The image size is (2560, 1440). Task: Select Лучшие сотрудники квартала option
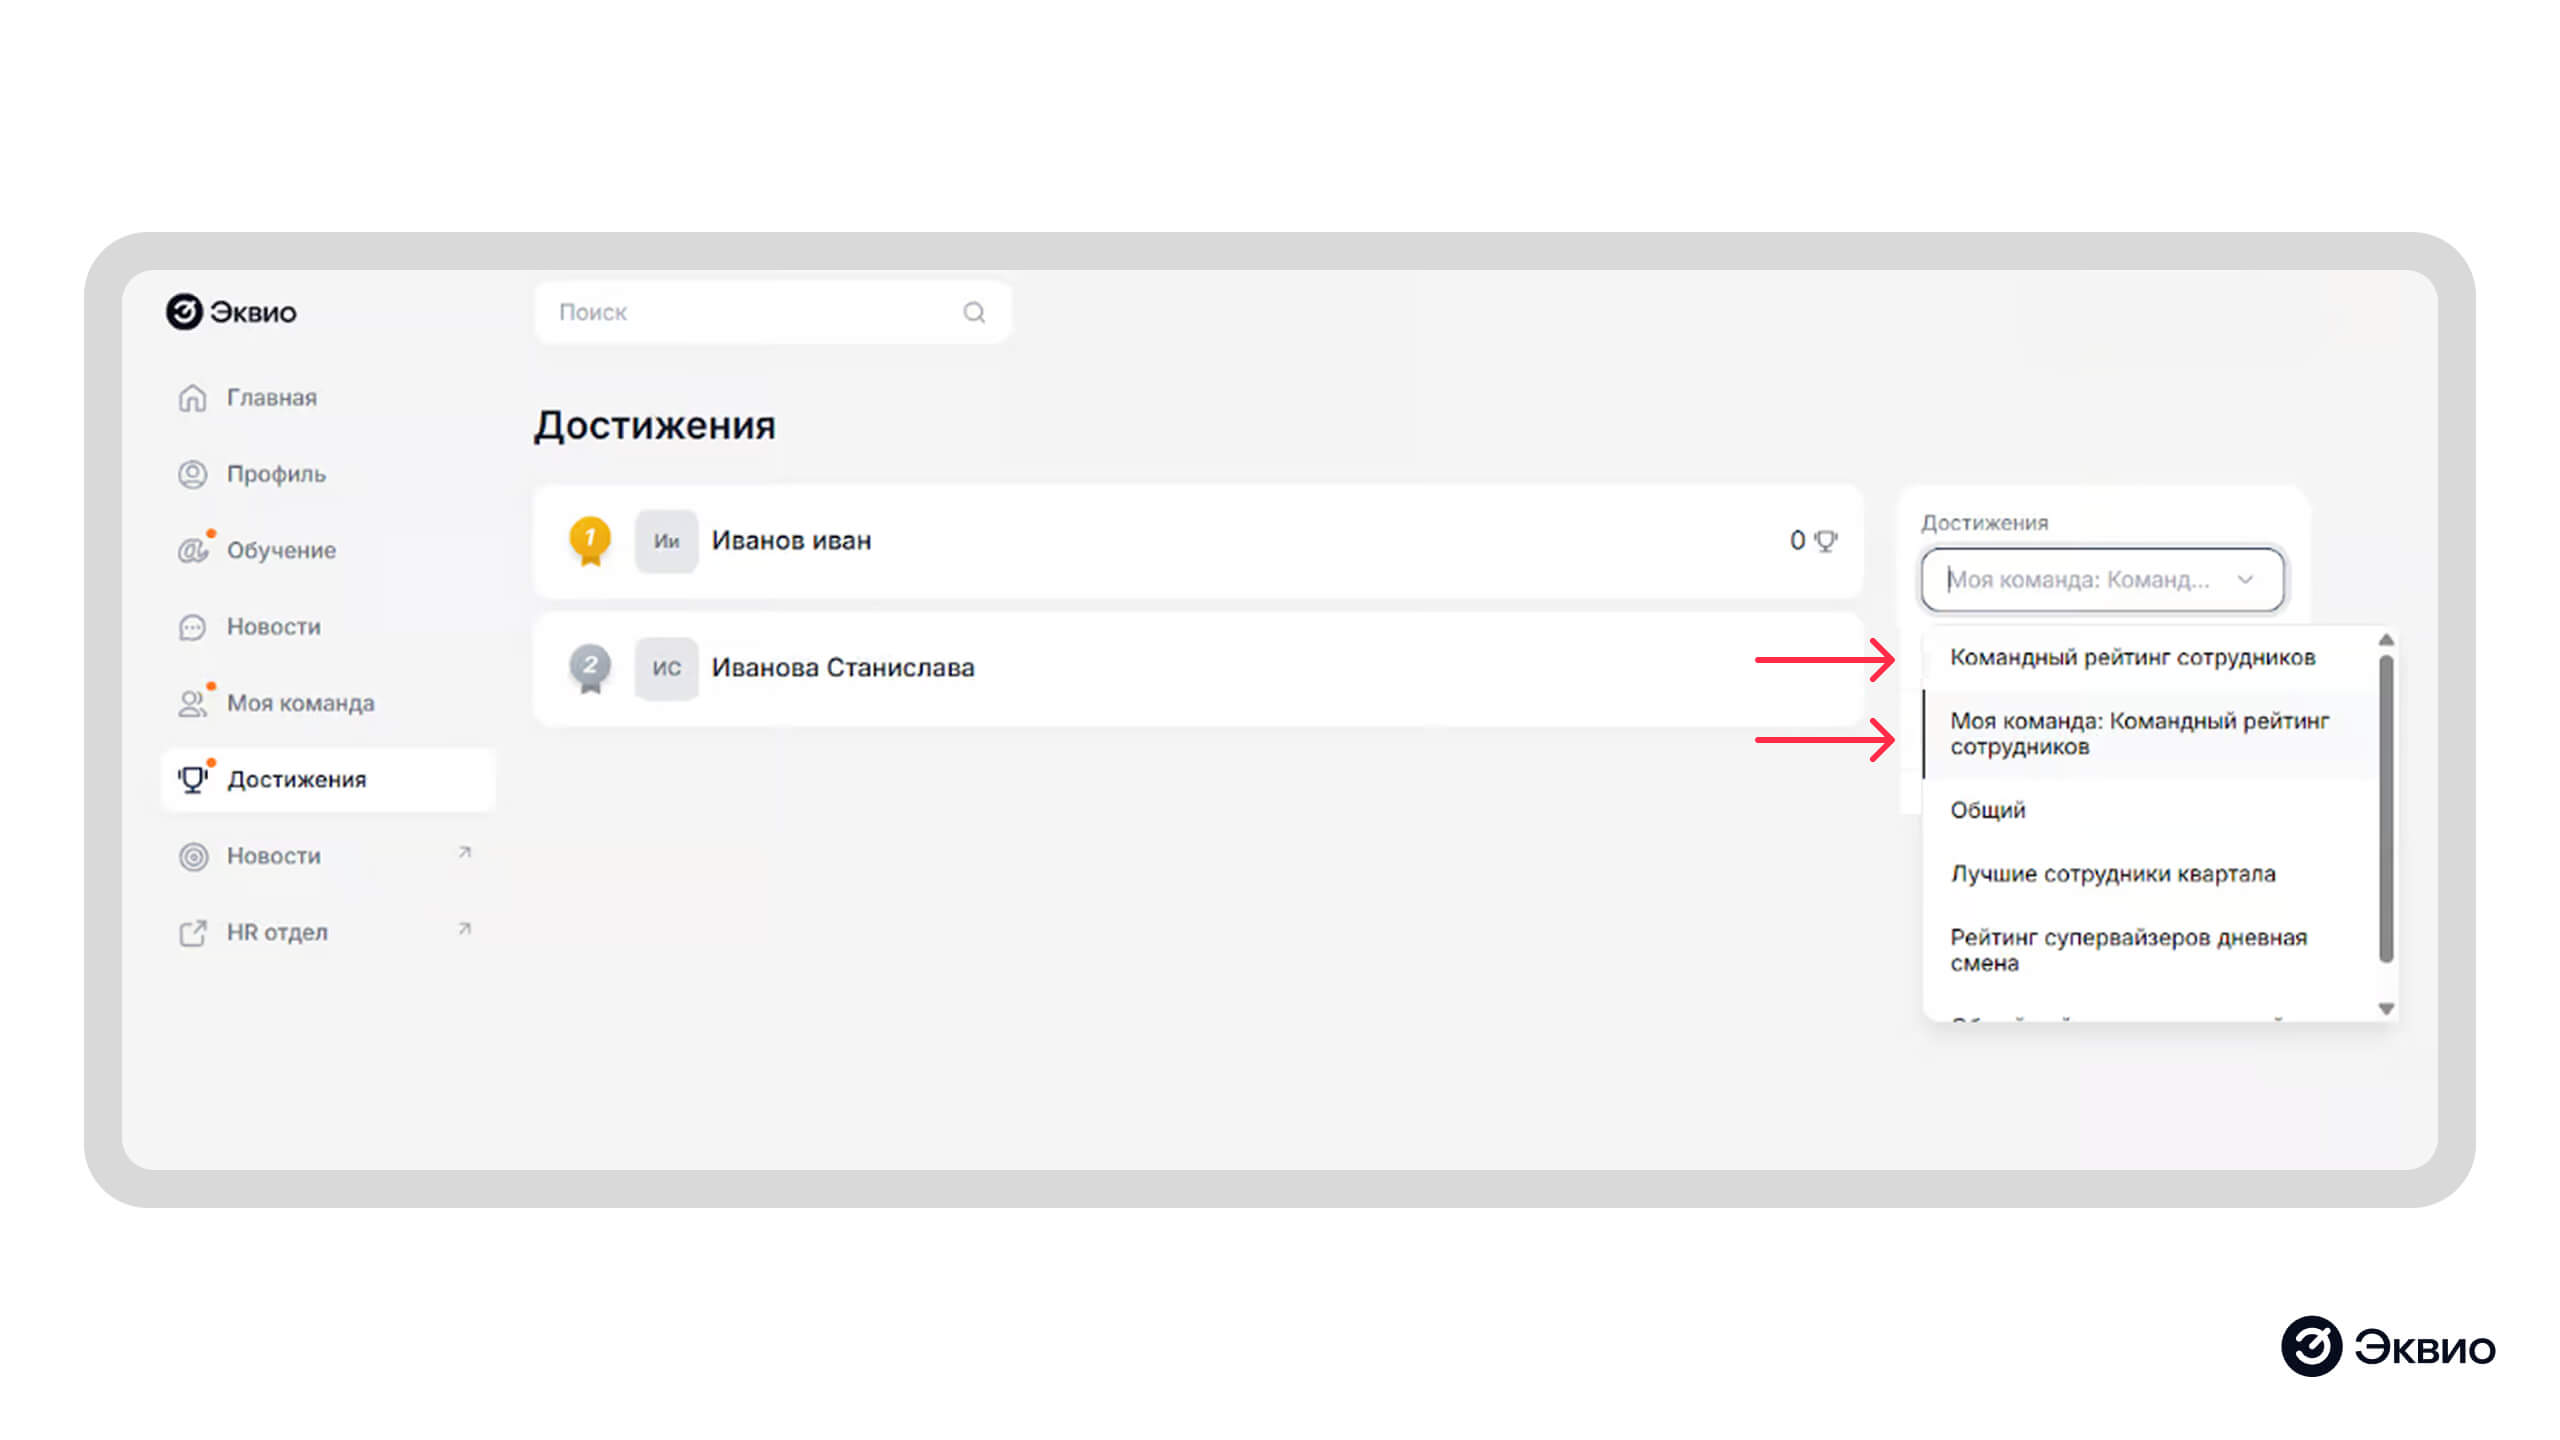2112,874
